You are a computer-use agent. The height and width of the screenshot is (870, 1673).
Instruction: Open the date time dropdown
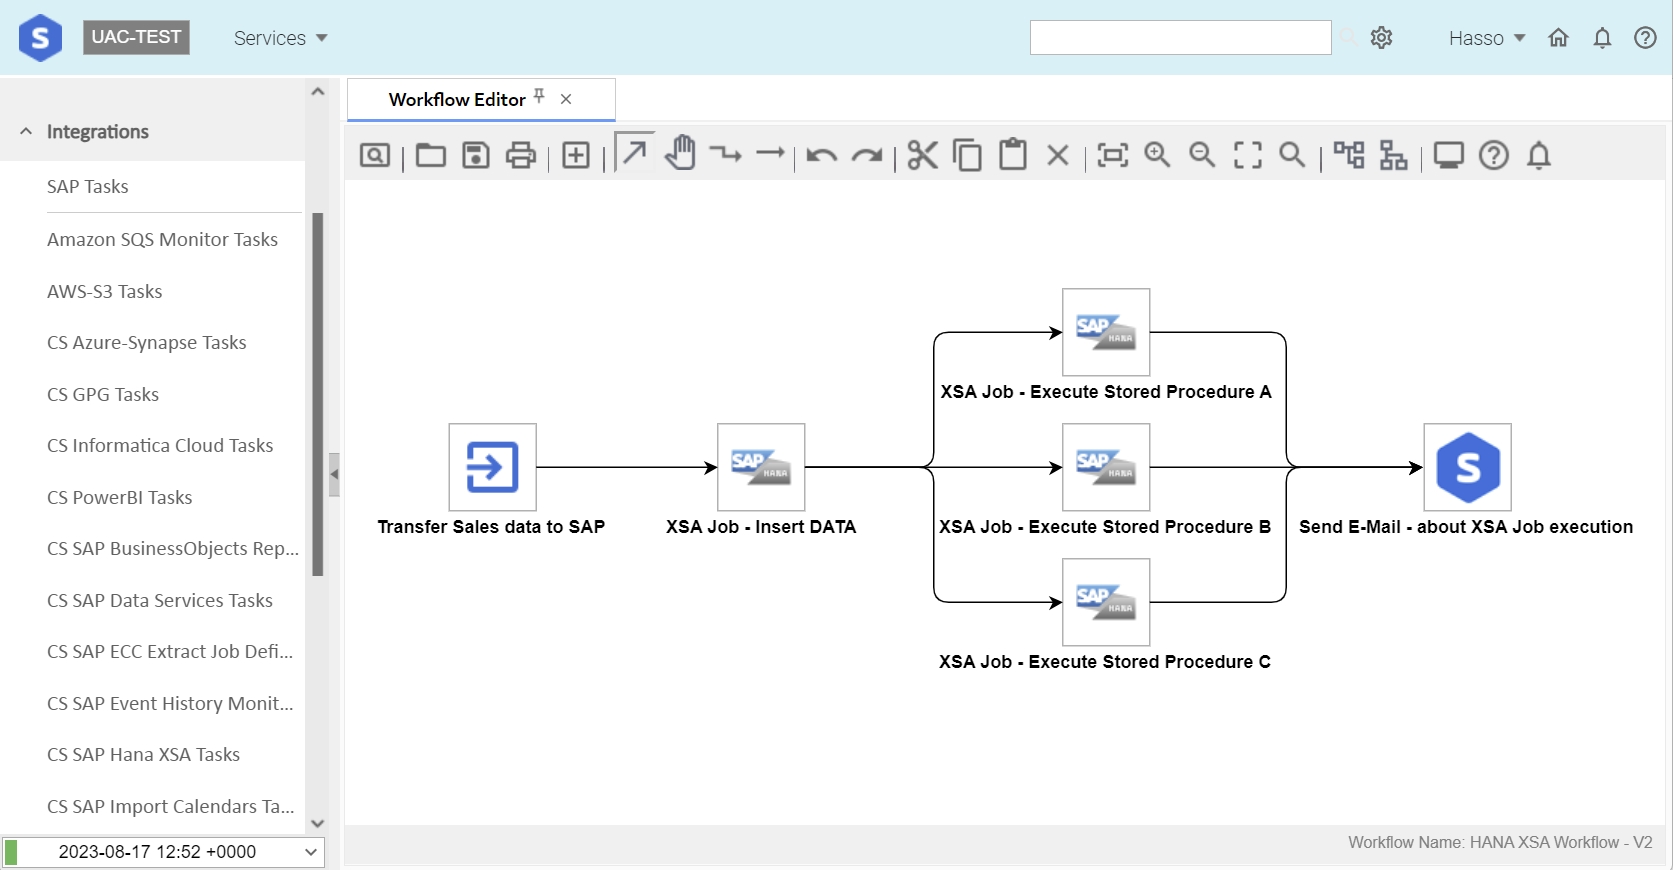click(311, 852)
